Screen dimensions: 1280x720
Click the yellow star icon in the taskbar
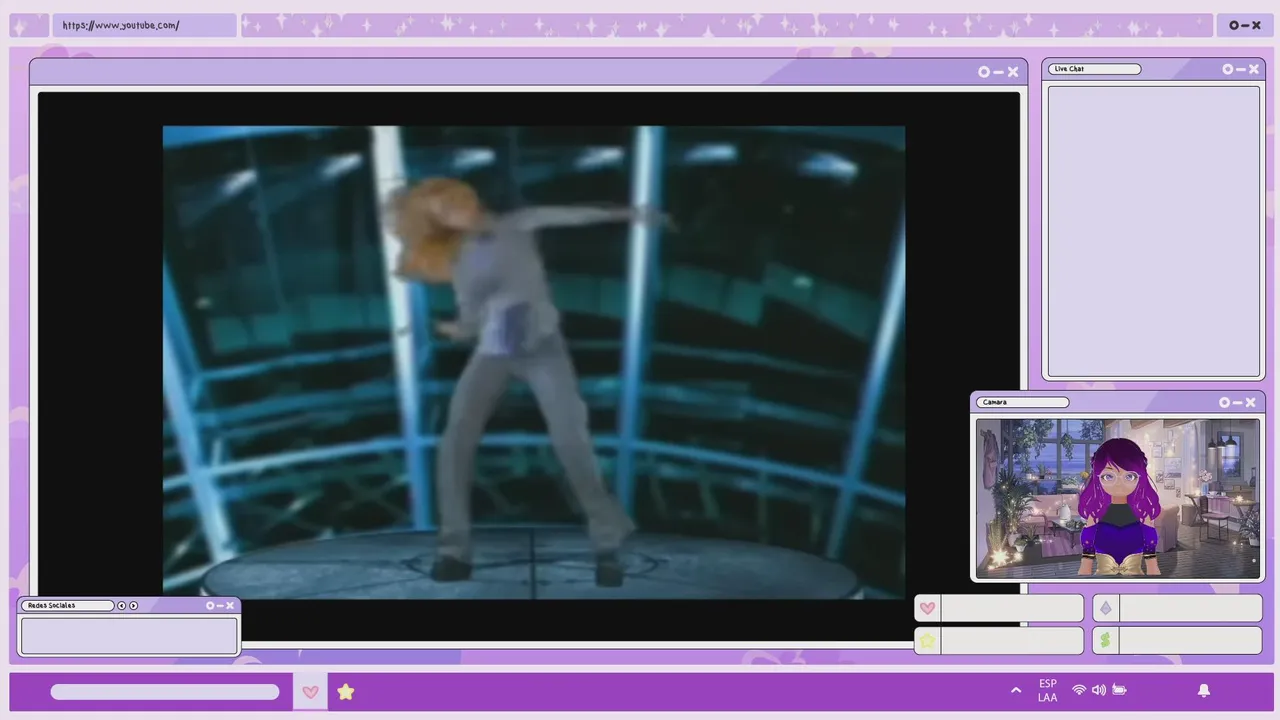click(346, 692)
